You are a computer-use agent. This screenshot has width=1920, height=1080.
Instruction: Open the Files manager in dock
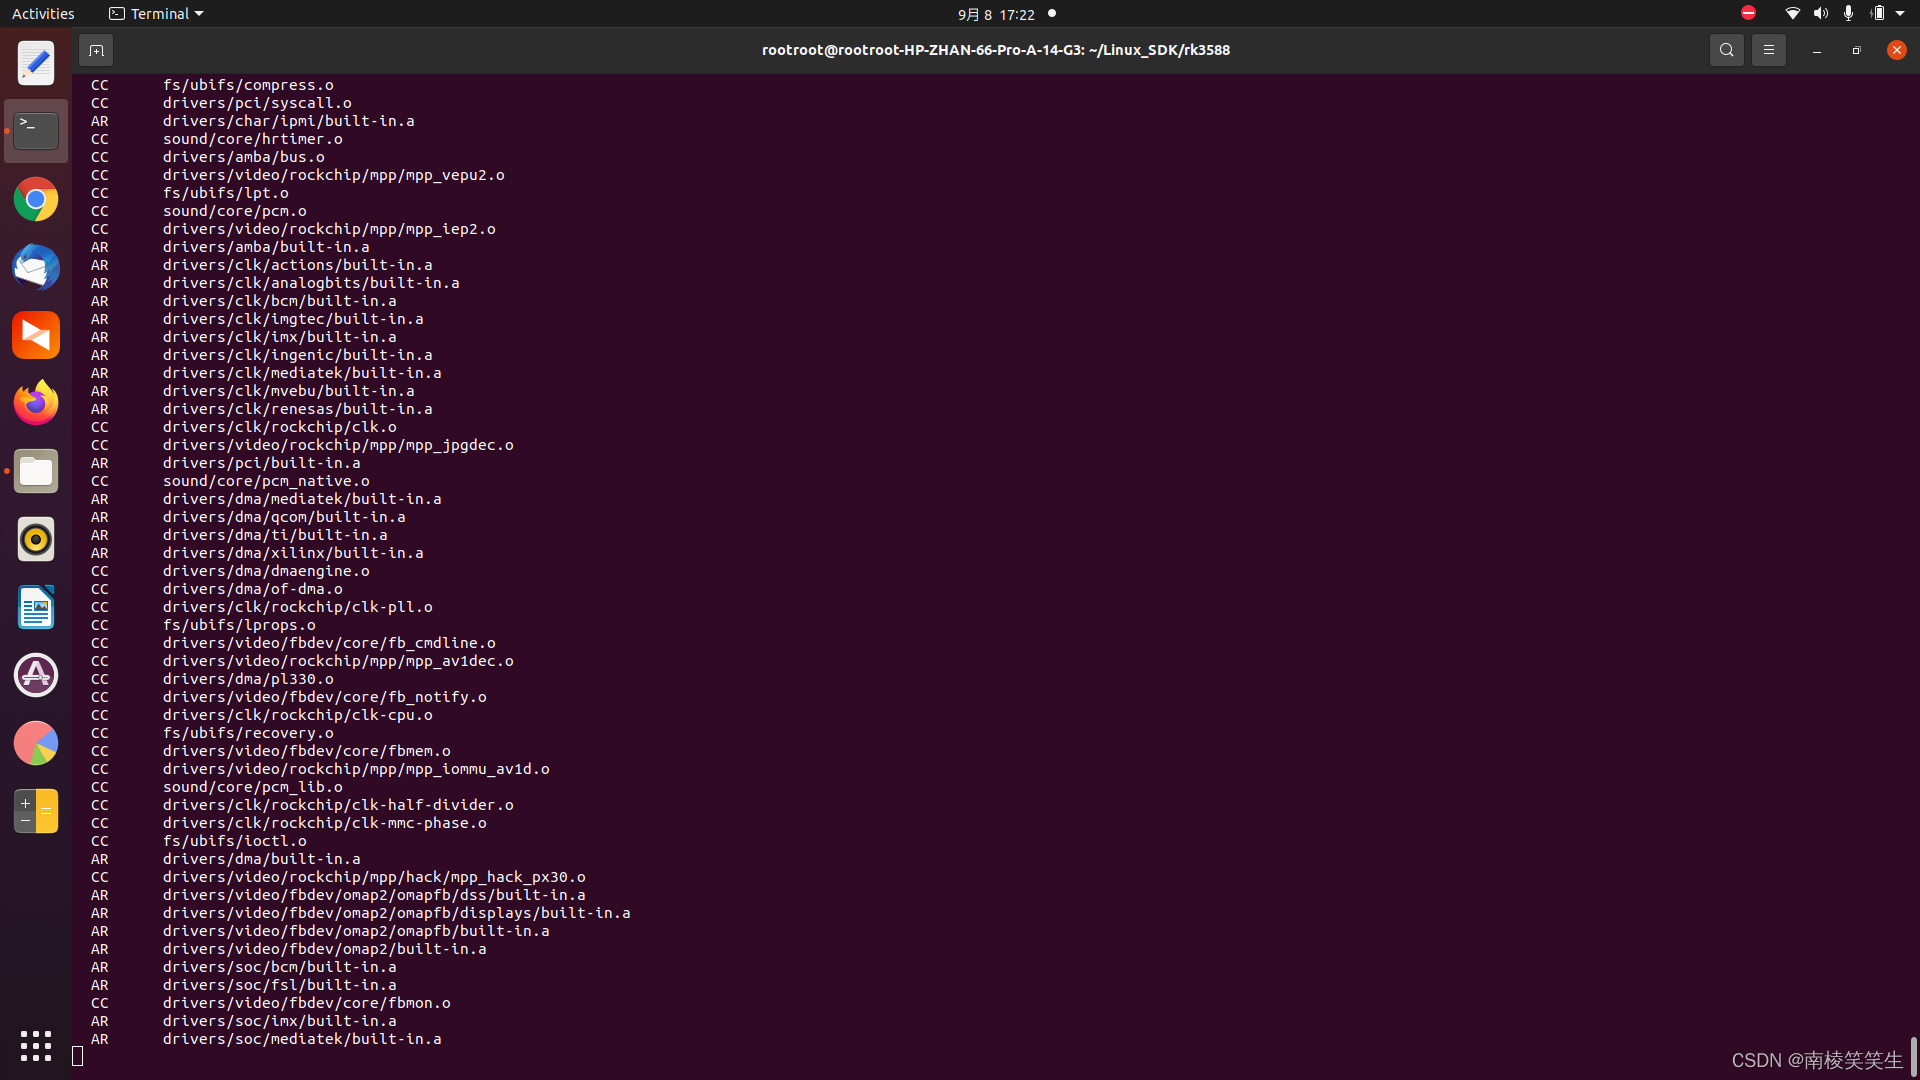tap(36, 471)
